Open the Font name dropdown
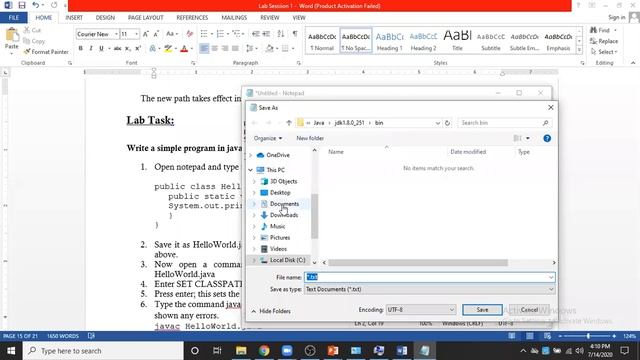 coord(116,34)
